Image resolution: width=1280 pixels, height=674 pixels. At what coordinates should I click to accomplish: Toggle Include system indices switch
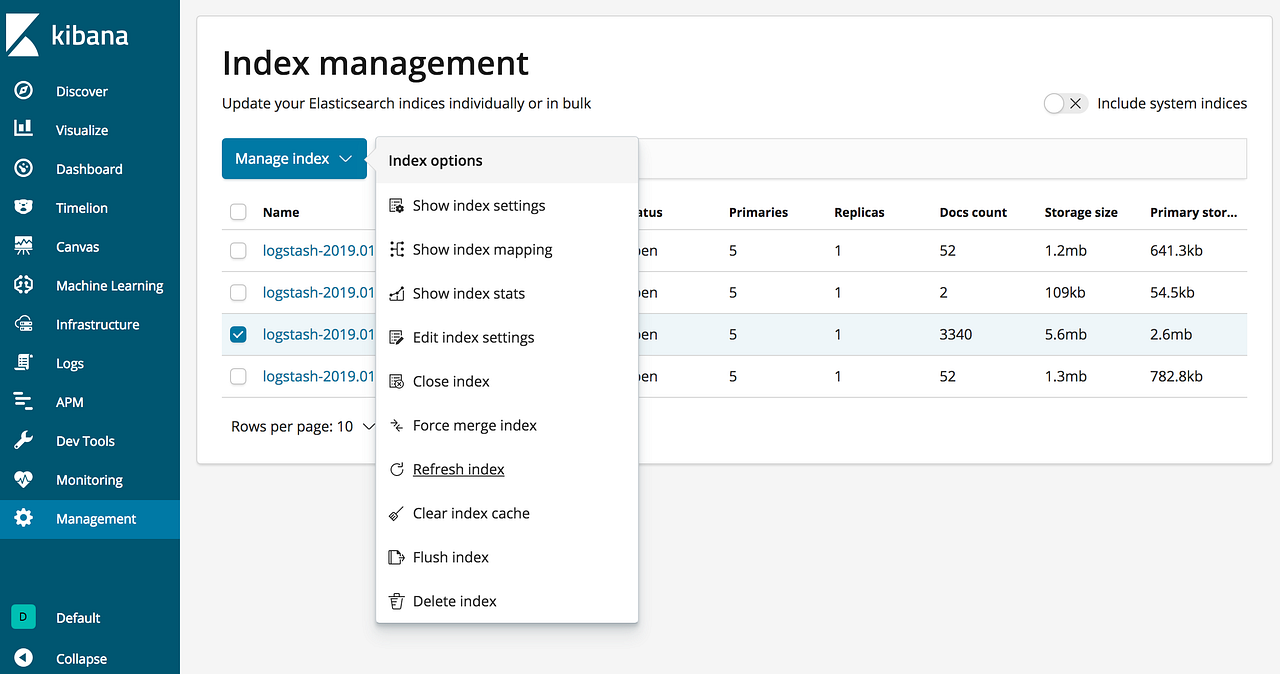click(1065, 103)
